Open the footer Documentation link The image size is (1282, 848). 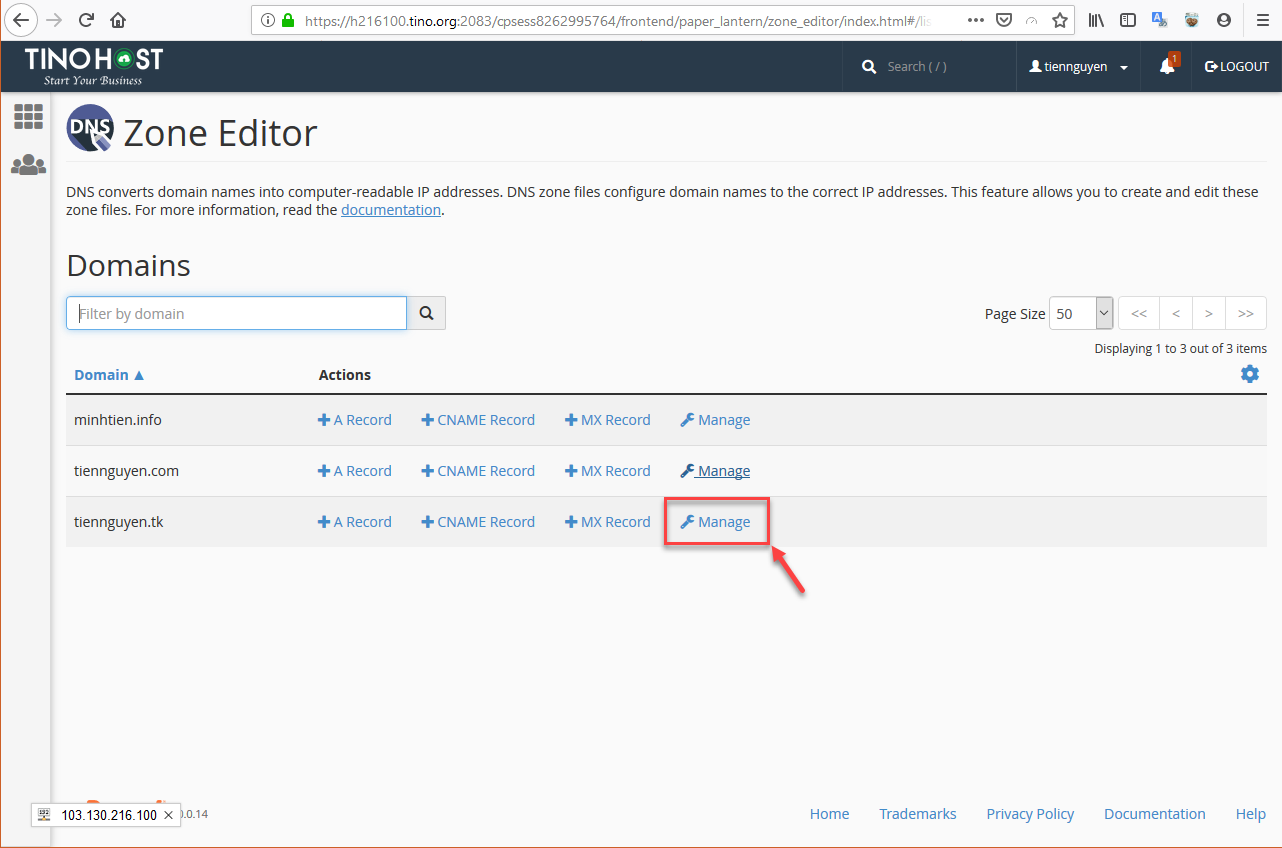coord(1155,814)
